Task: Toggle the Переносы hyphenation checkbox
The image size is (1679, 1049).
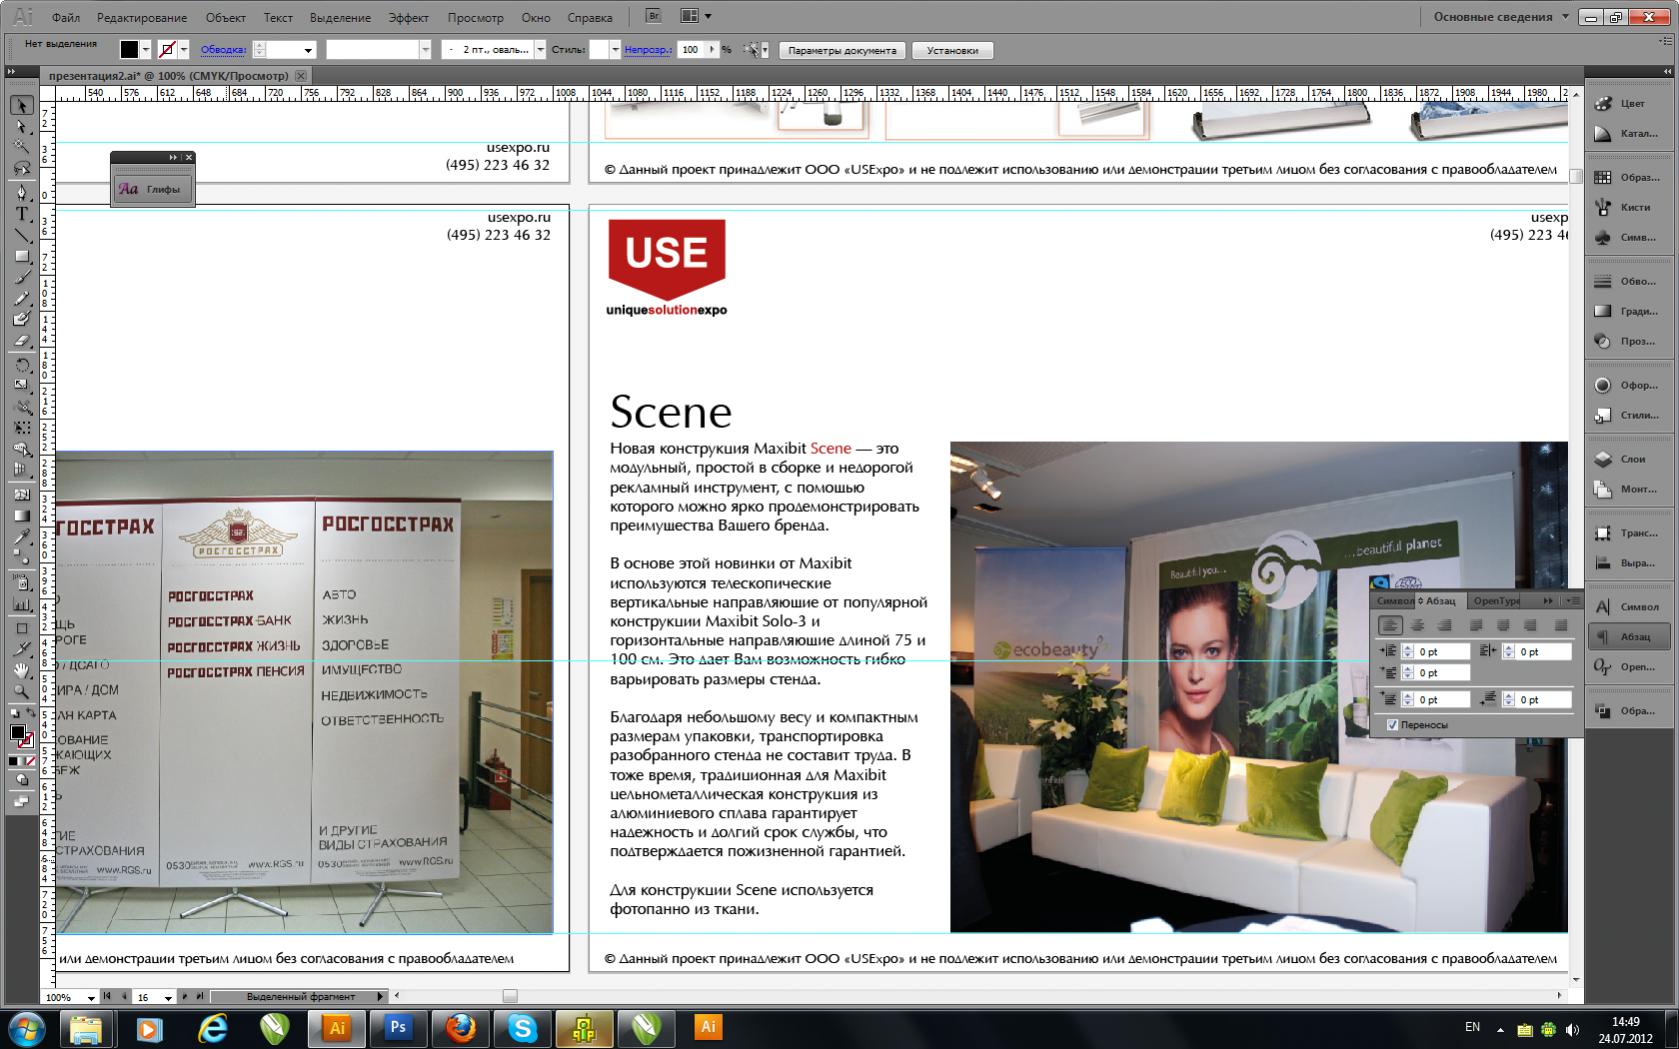Action: pyautogui.click(x=1392, y=725)
